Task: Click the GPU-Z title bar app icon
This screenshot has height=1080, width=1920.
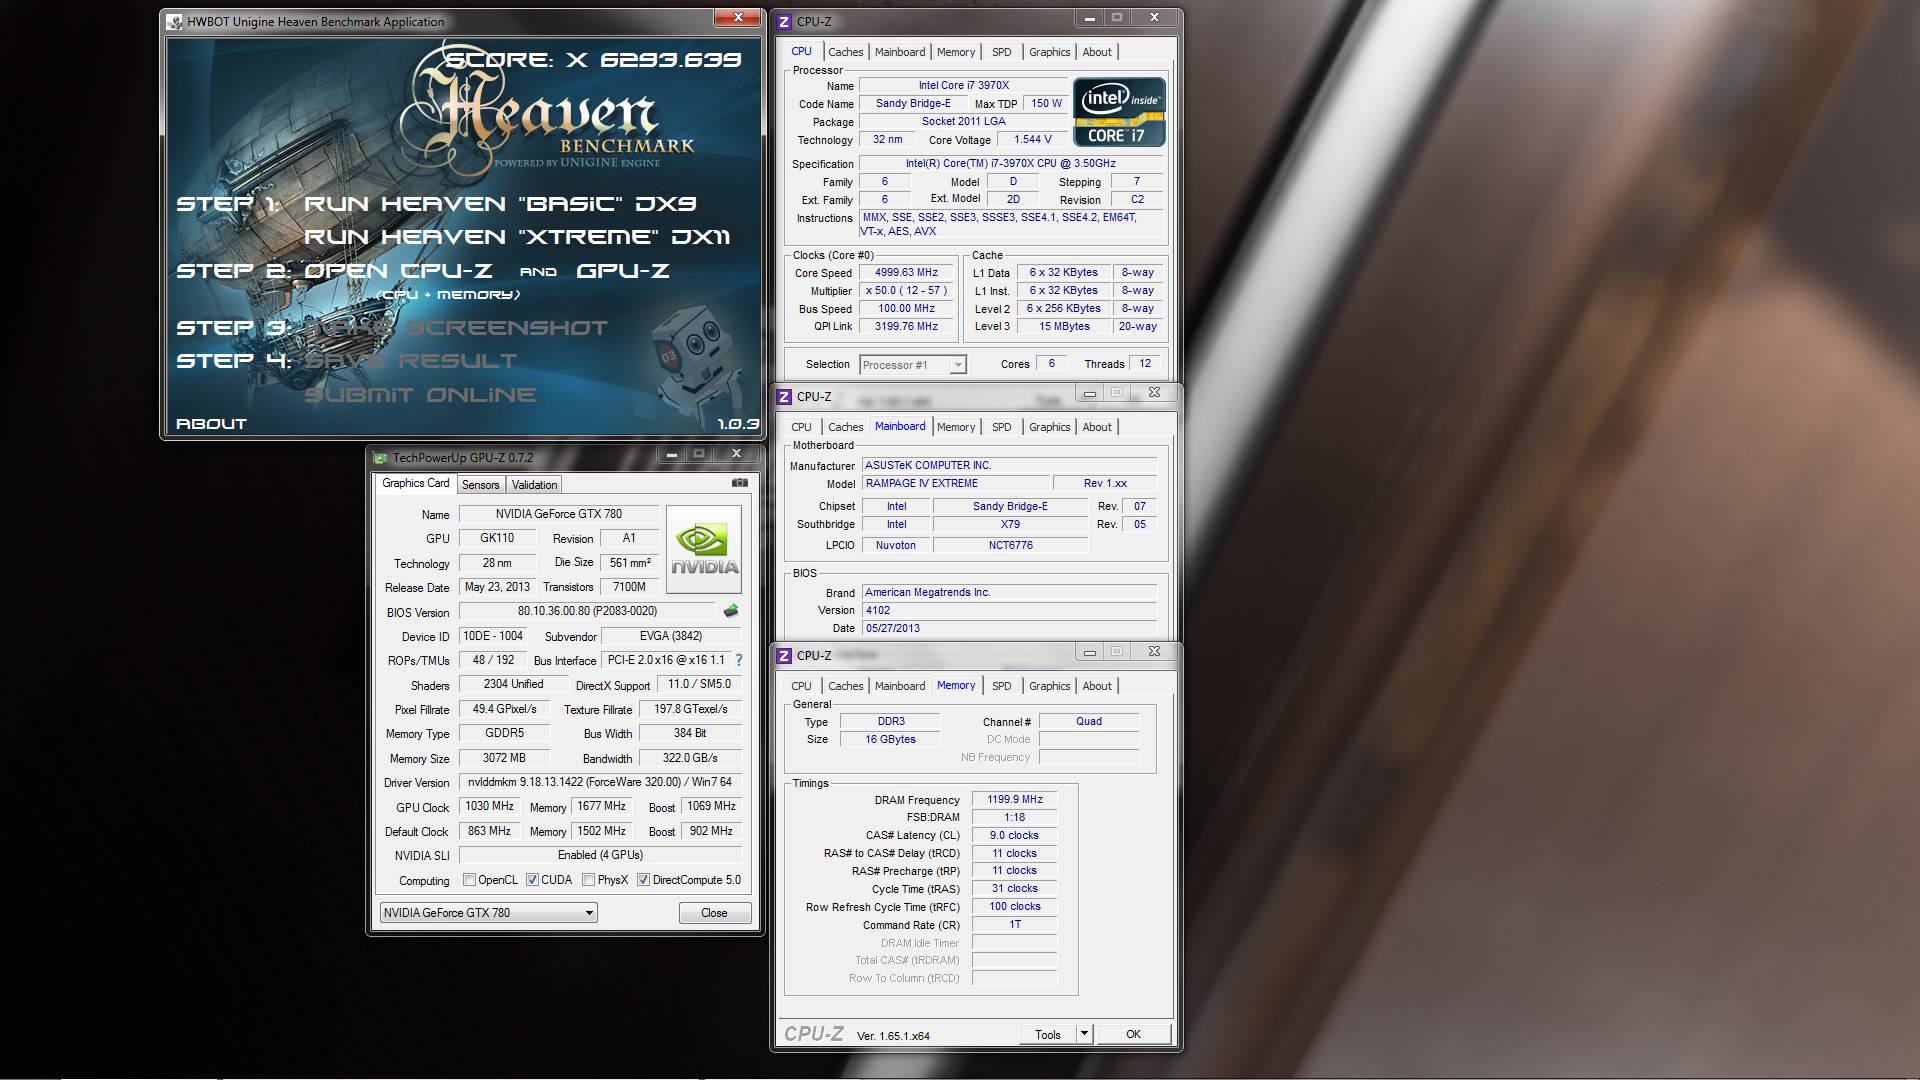Action: (x=380, y=458)
